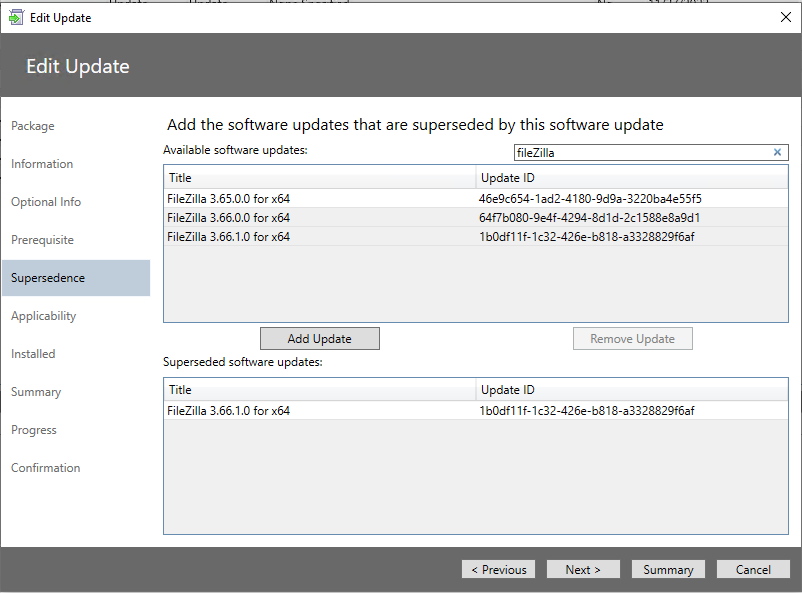802x593 pixels.
Task: Click the Add Update button
Action: [320, 339]
